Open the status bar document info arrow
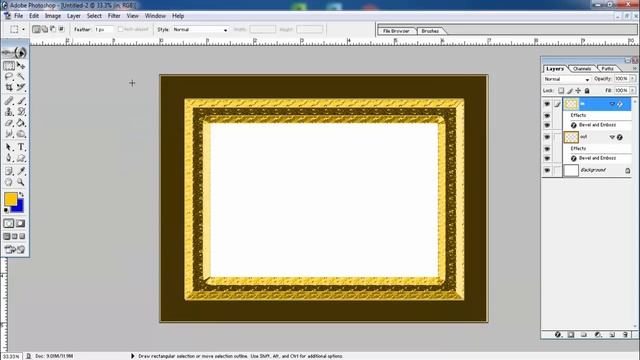 tap(132, 356)
